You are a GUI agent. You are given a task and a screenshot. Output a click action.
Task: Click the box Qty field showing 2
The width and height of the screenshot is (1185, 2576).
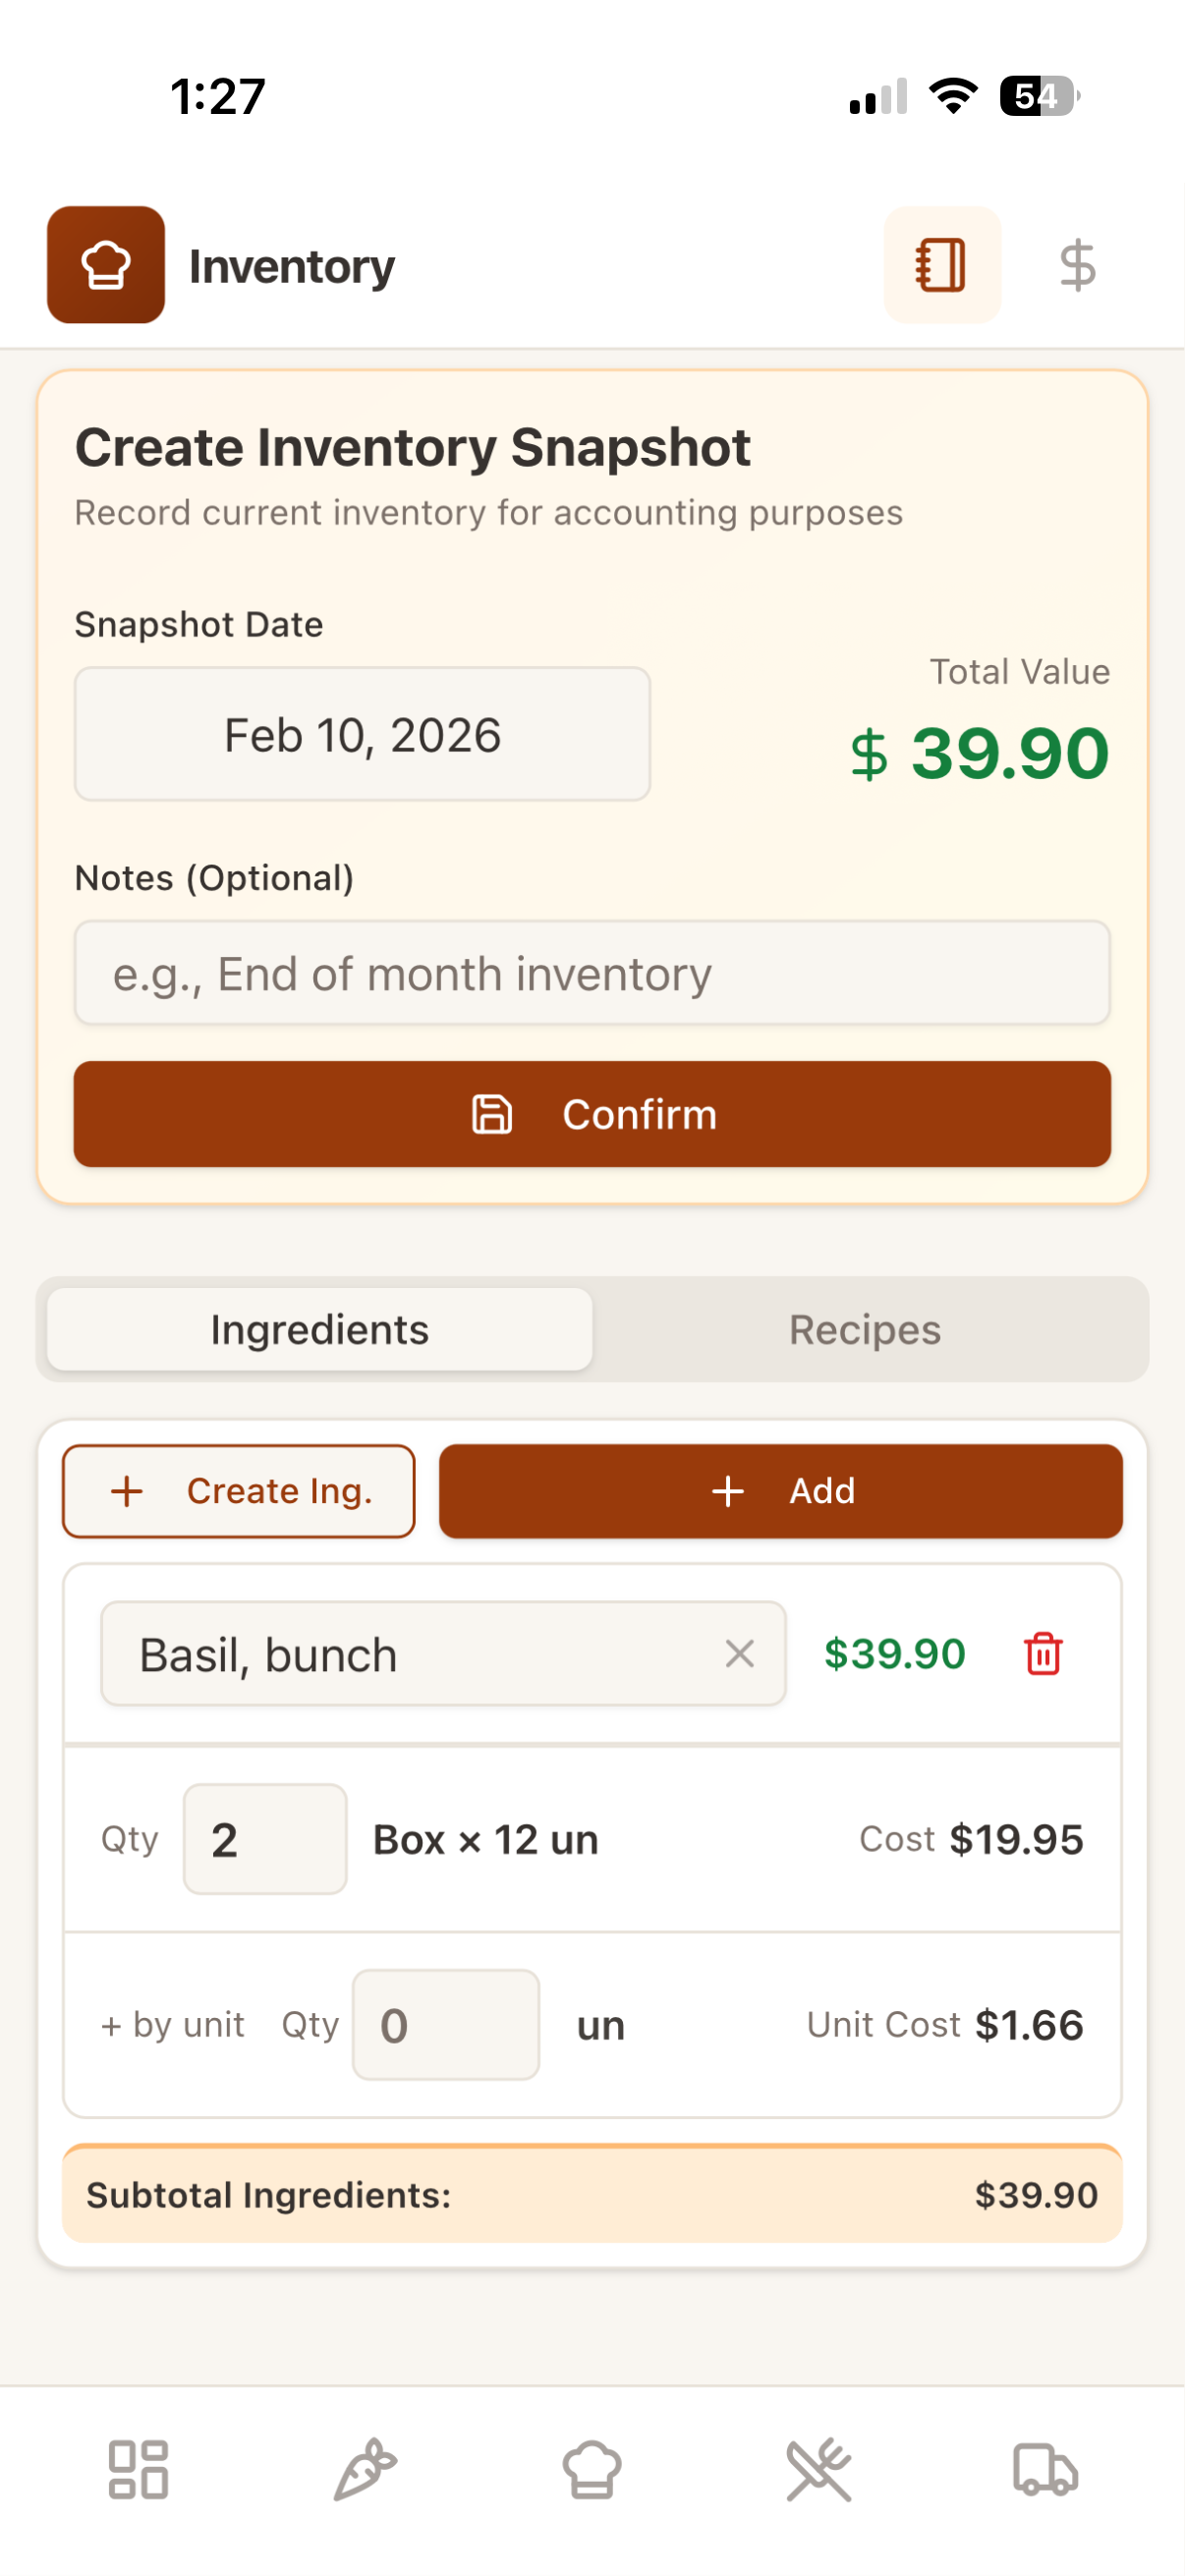[x=265, y=1838]
